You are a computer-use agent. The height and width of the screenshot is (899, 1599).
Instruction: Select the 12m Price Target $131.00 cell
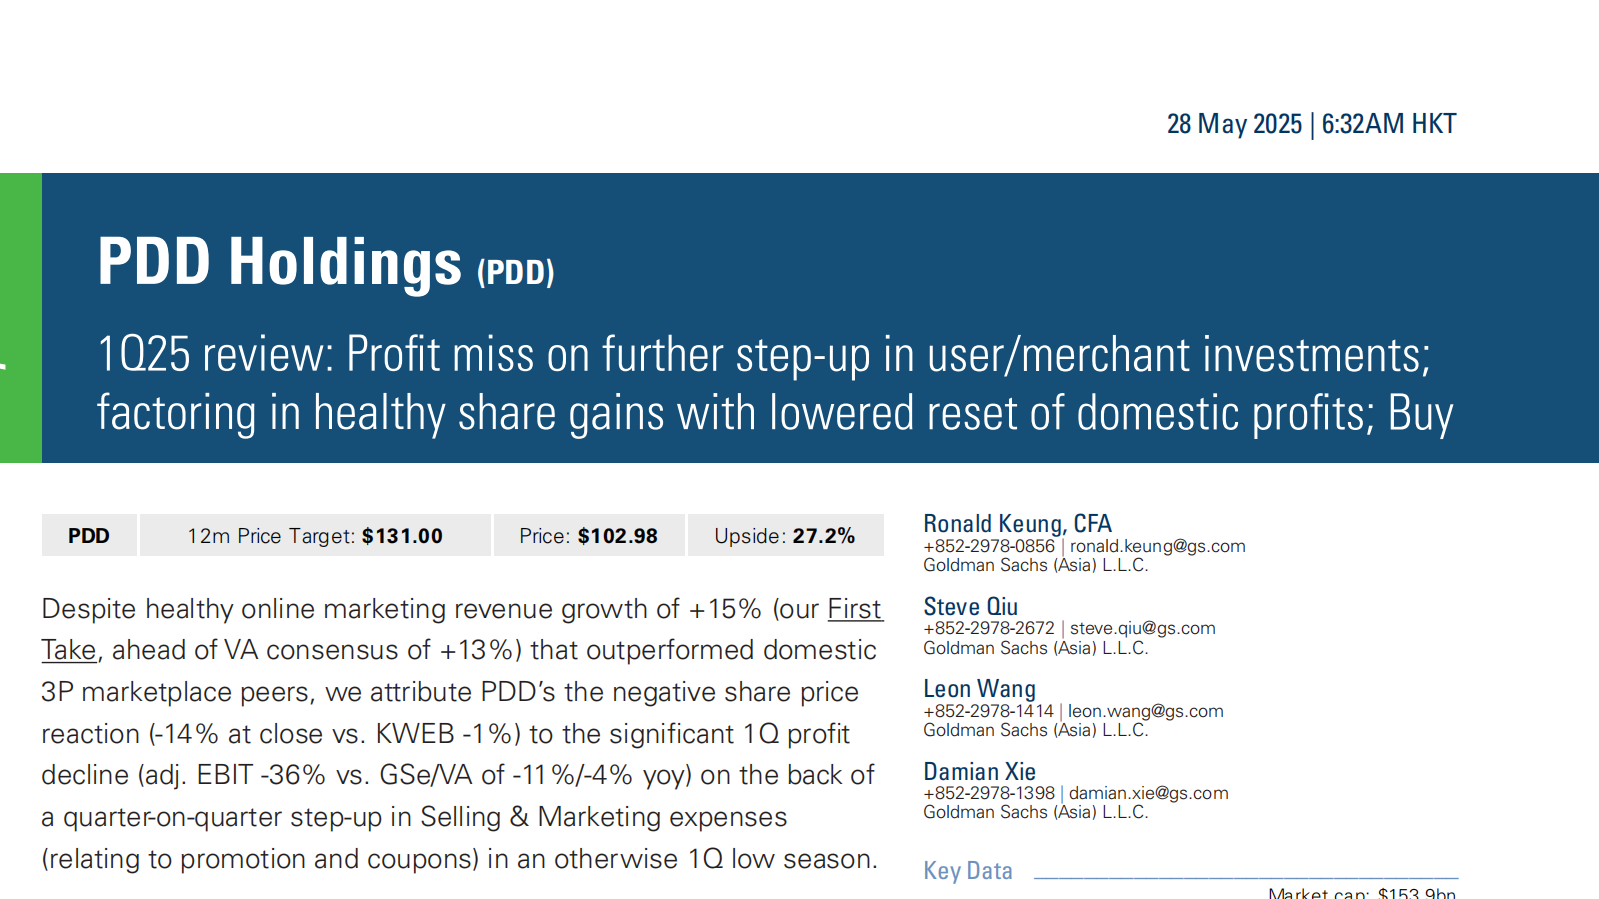(x=315, y=536)
